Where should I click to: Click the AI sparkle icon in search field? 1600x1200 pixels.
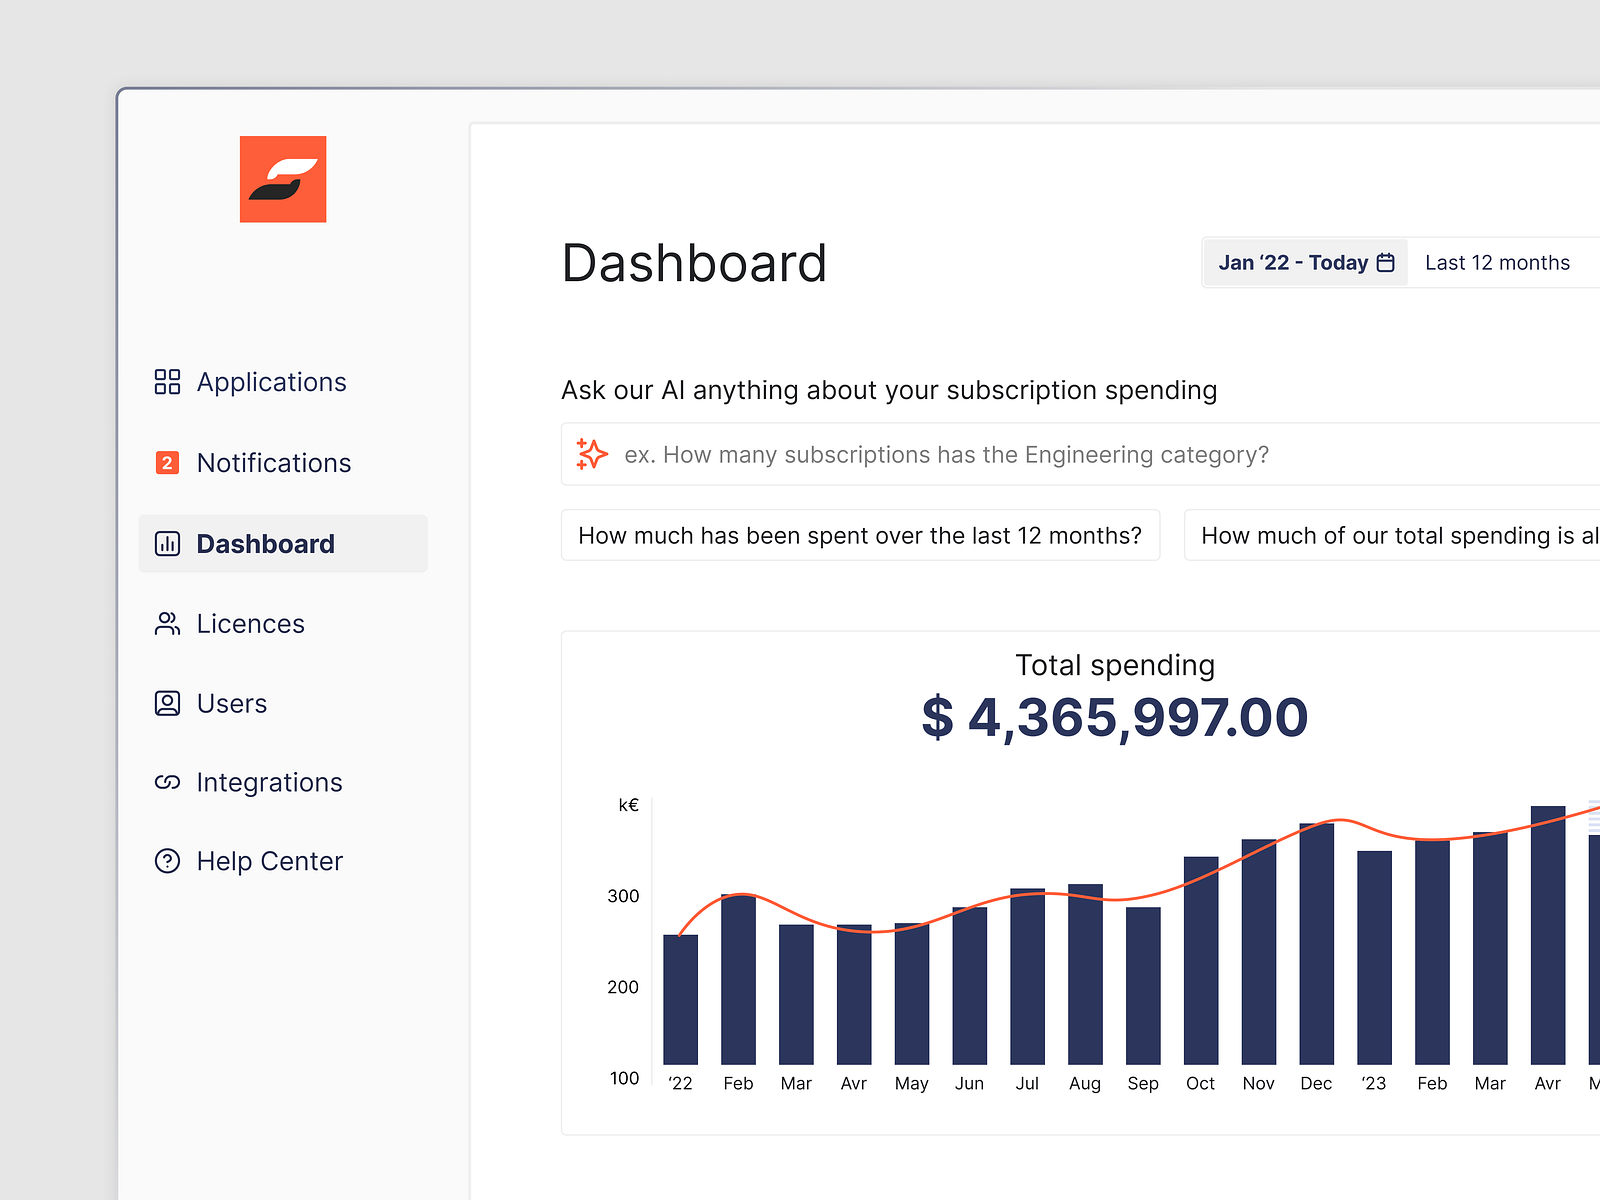pos(592,454)
